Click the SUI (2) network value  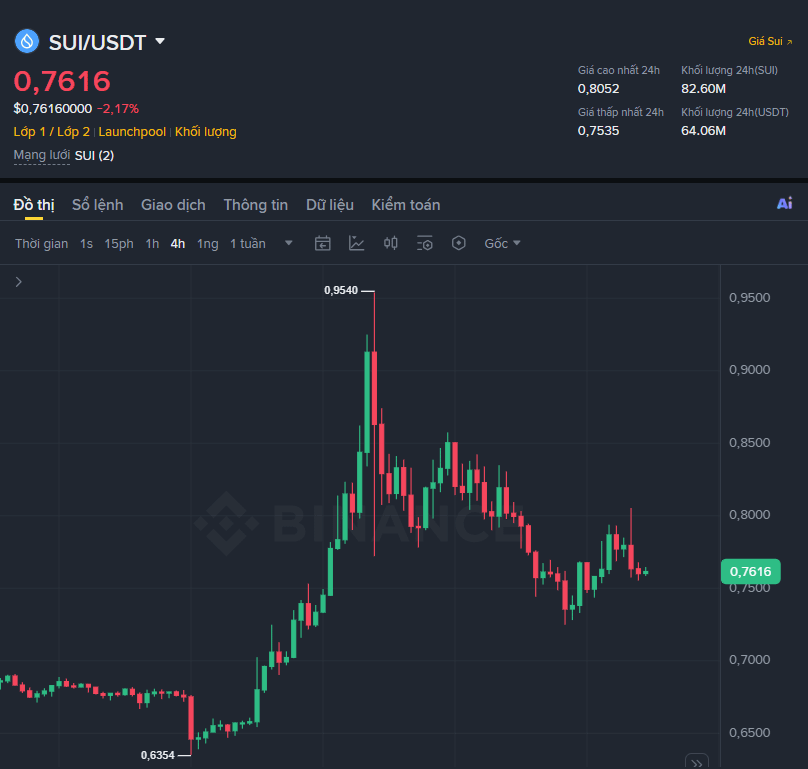94,156
